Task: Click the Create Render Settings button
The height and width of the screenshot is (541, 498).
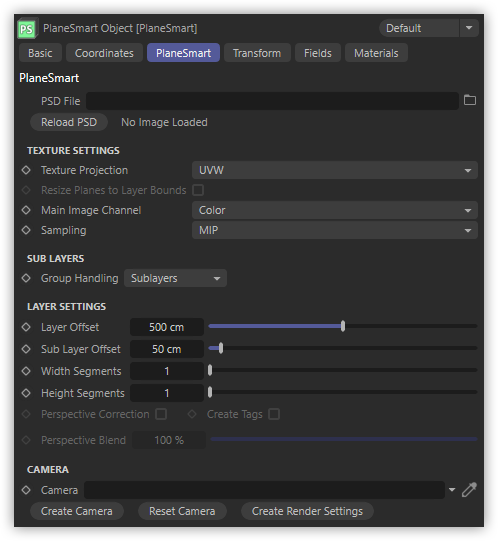Action: click(307, 511)
